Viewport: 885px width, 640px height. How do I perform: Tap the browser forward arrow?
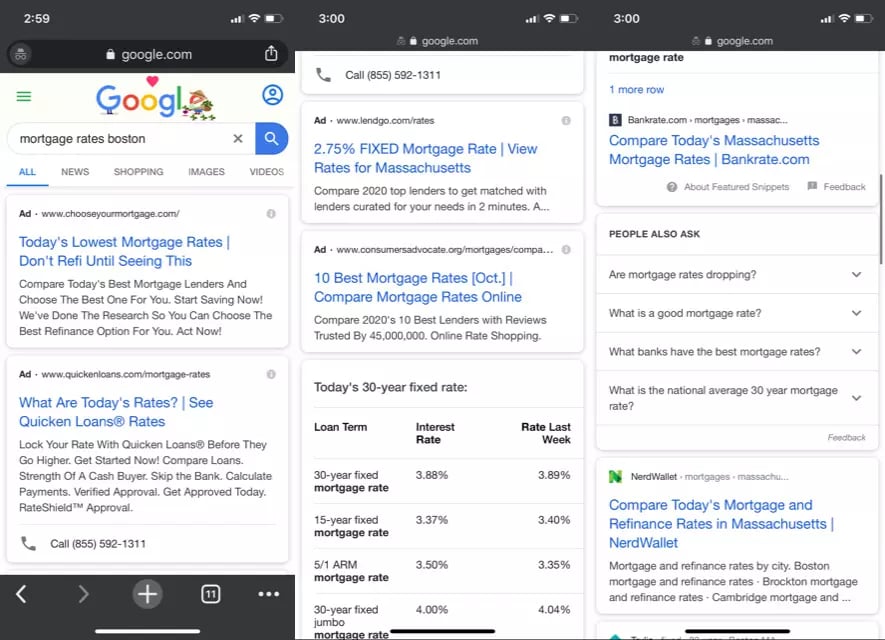click(84, 594)
